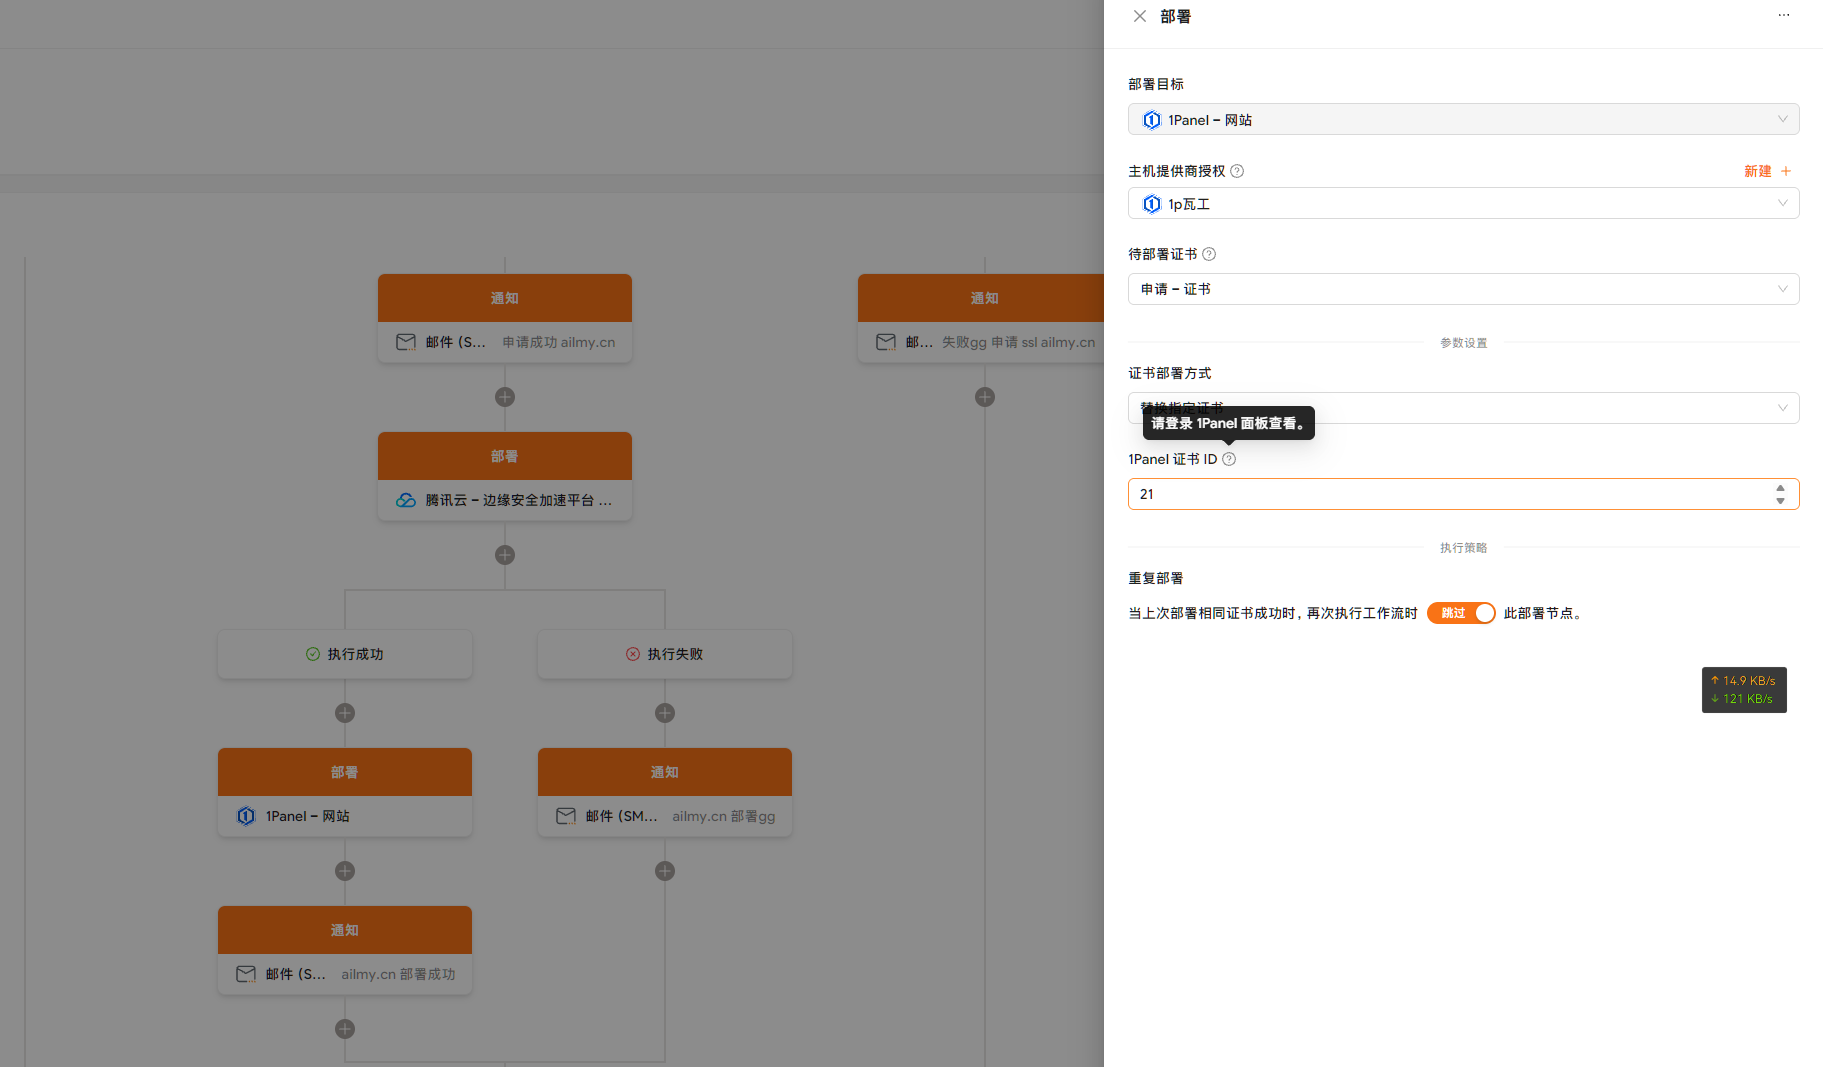
Task: Click plus node below 1Panel – 网站 card
Action: pyautogui.click(x=345, y=871)
